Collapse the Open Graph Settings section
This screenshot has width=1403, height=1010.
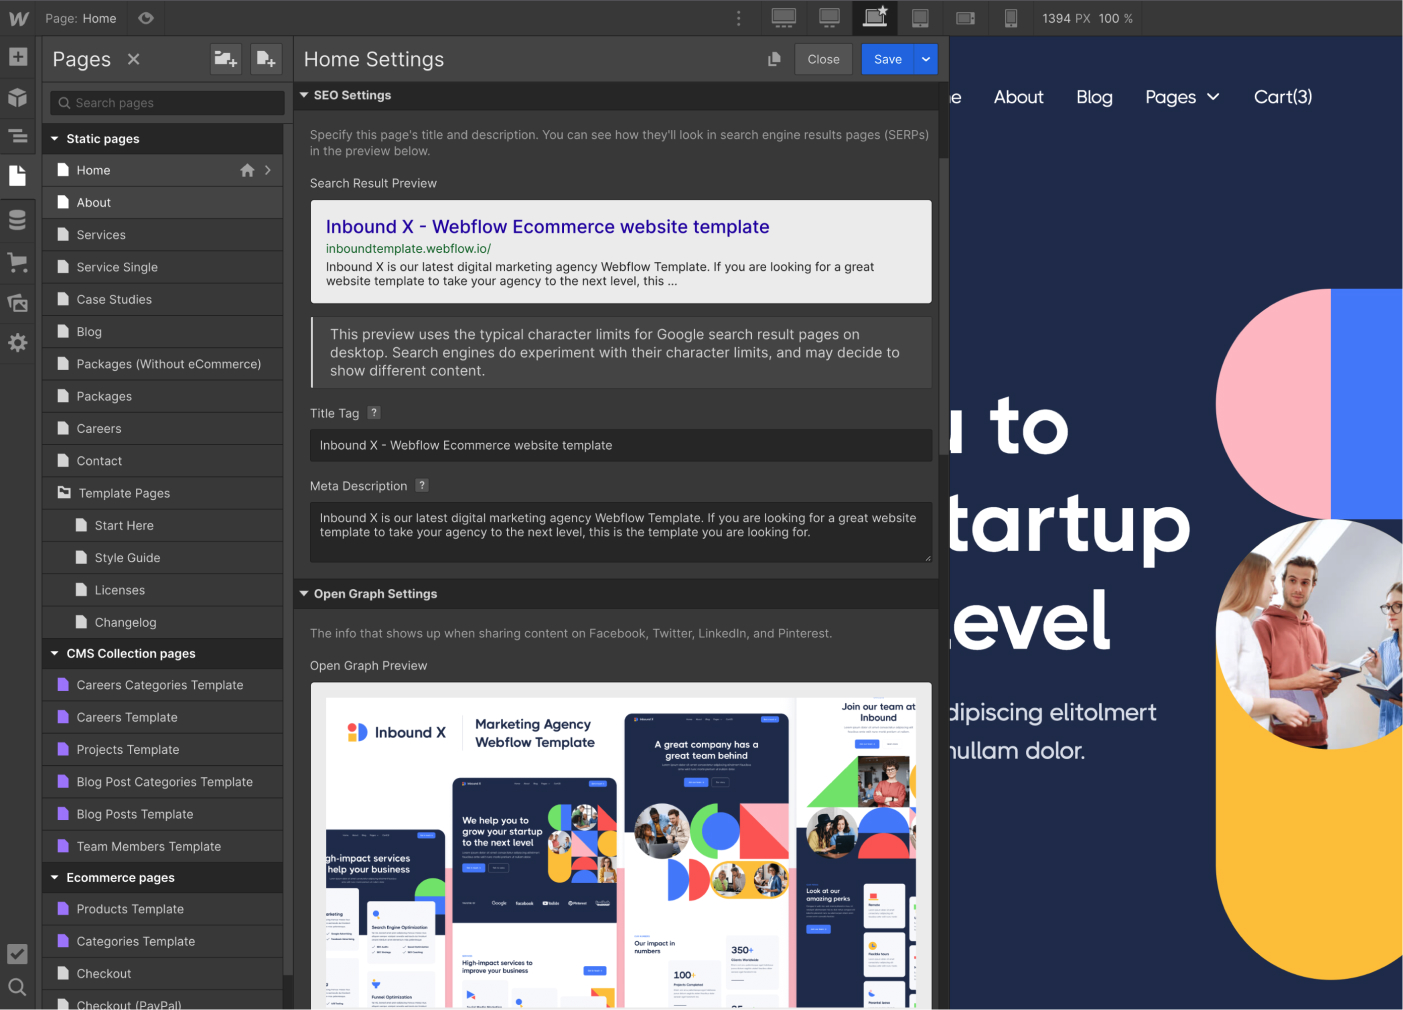[x=304, y=593]
